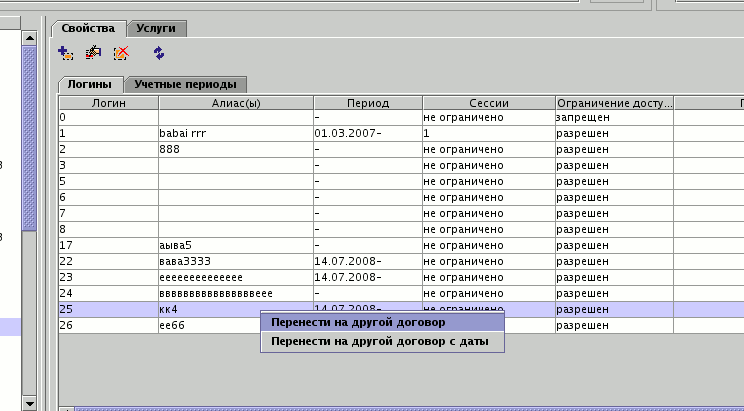Click the refresh arrows toolbar icon
The width and height of the screenshot is (744, 411).
coord(159,53)
